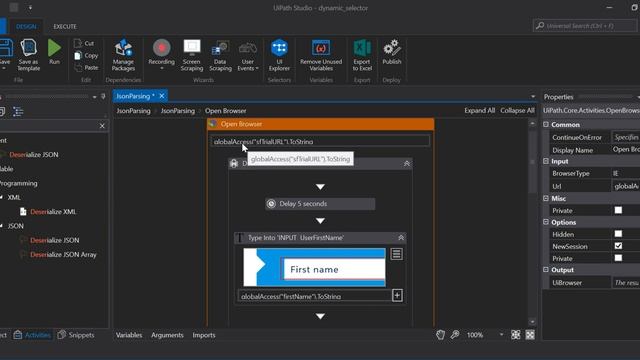Click the plus button beside firstName field
This screenshot has width=640, height=360.
397,296
